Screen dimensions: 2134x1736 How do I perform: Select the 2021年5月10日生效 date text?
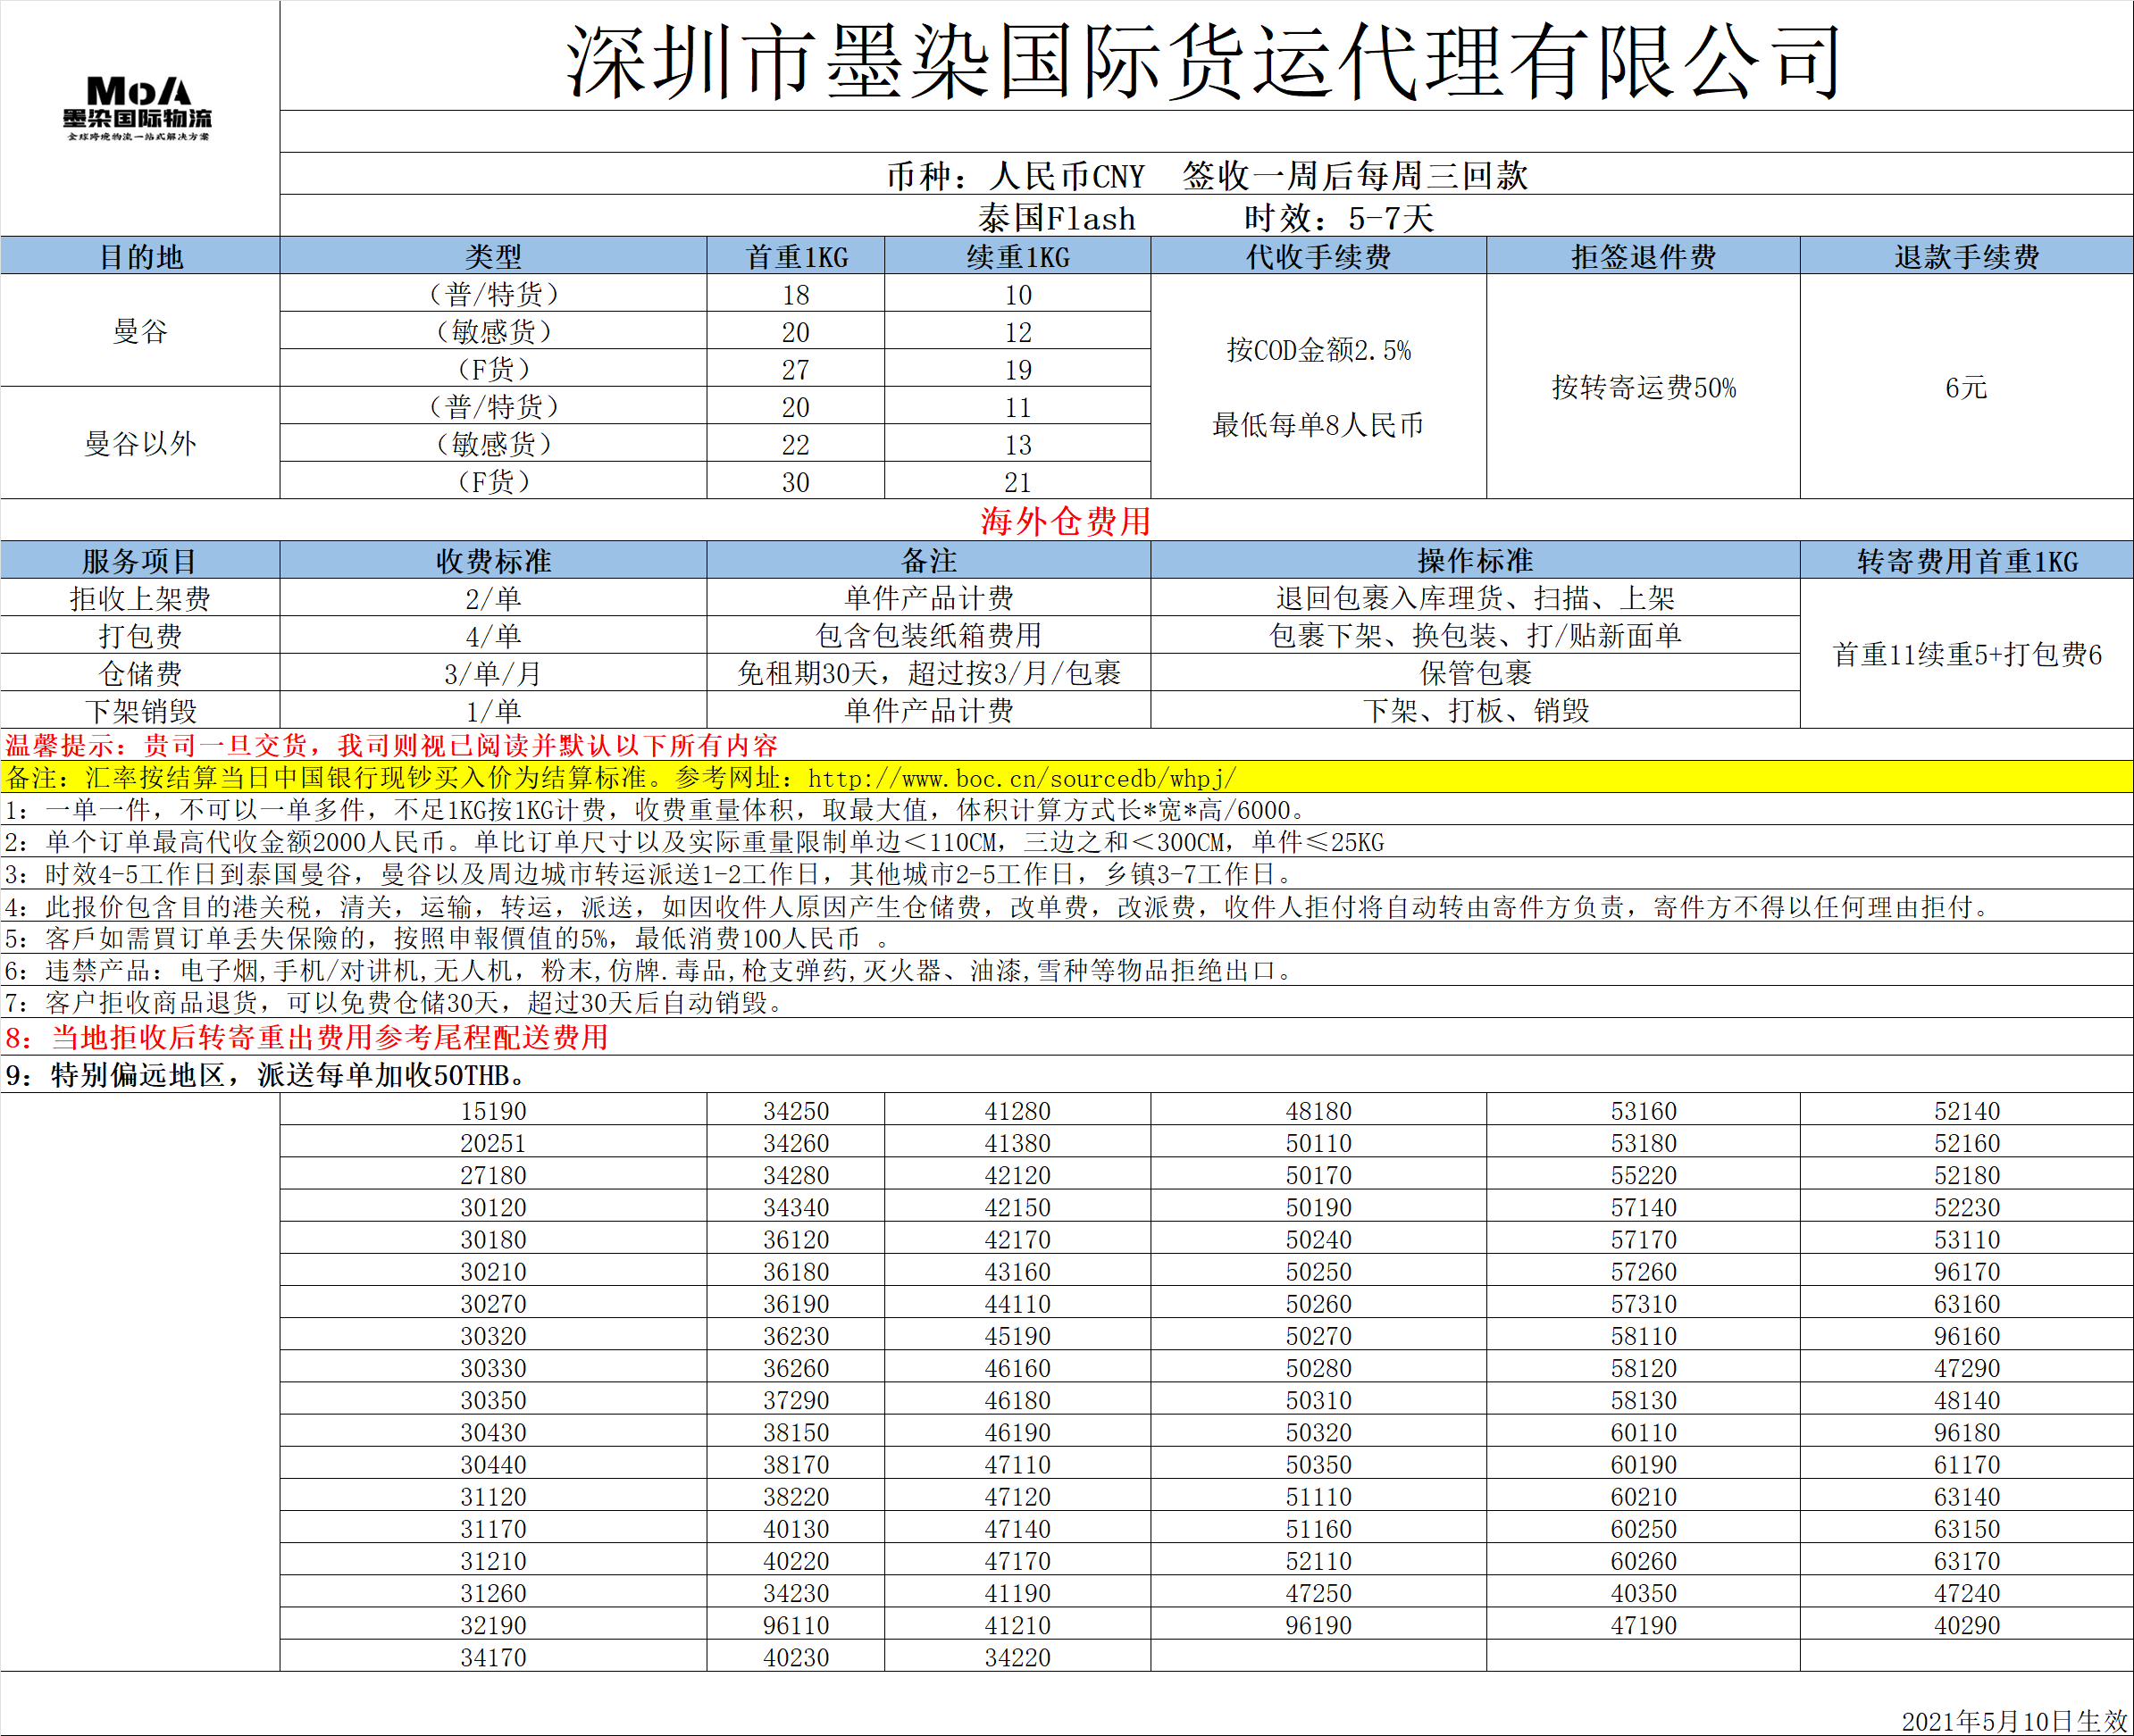(x=2013, y=1721)
